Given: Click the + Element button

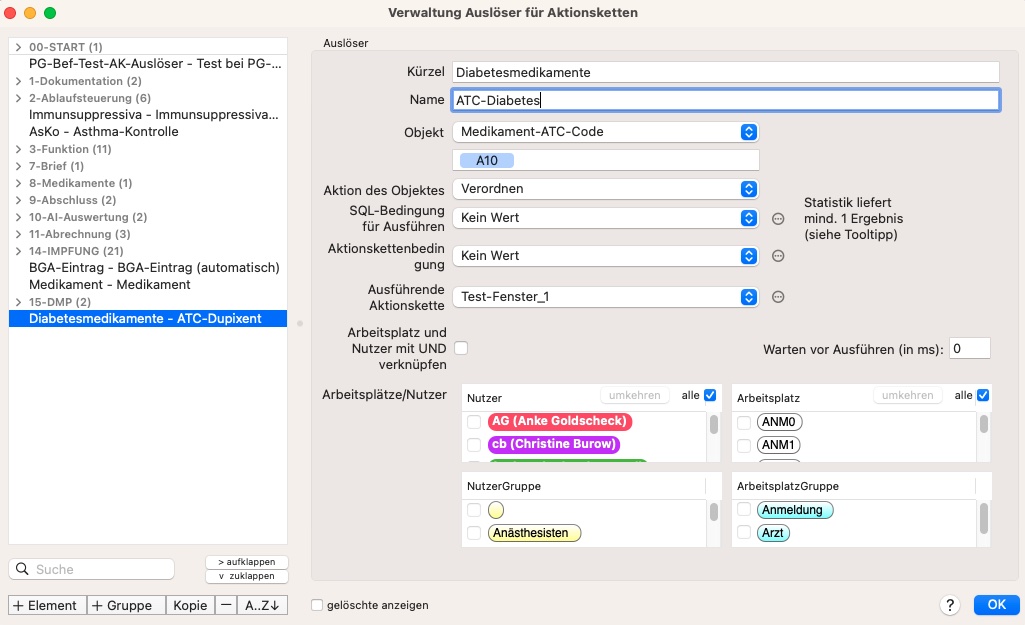Looking at the screenshot, I should pos(47,605).
